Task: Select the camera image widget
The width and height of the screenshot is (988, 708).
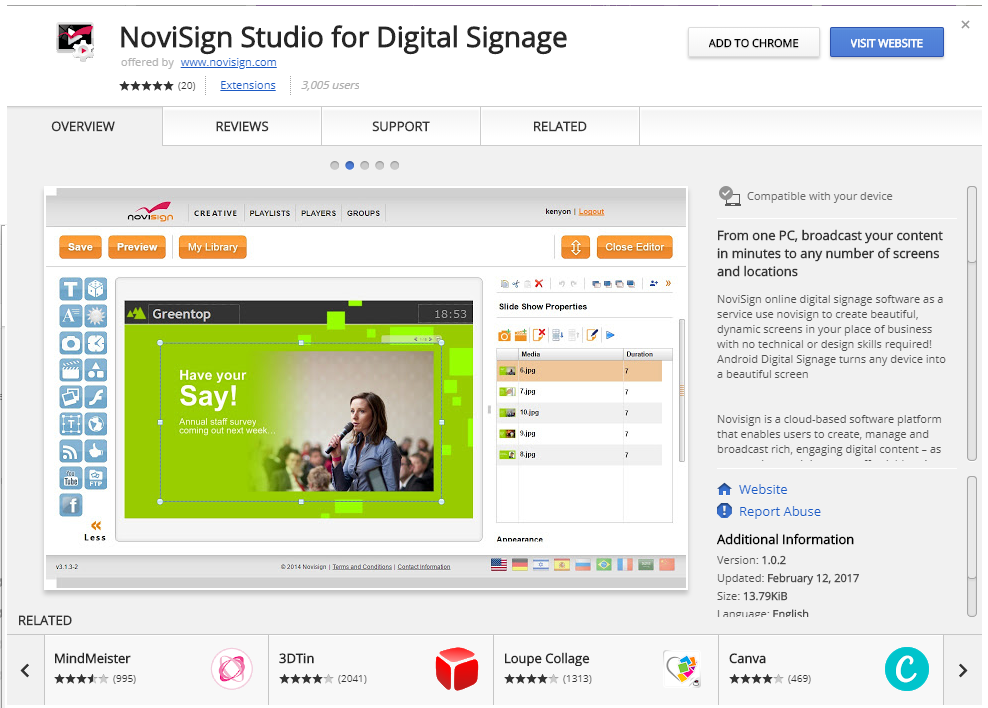Action: pos(71,343)
